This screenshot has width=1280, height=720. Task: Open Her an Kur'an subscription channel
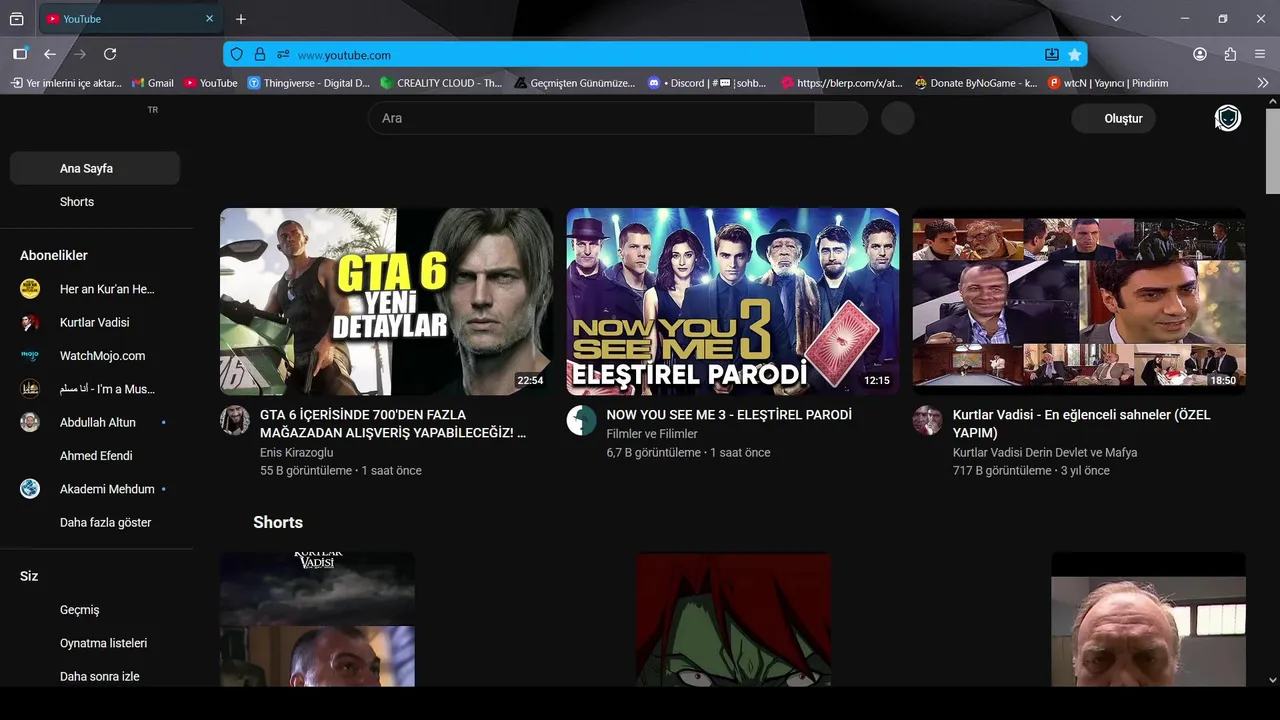point(95,289)
